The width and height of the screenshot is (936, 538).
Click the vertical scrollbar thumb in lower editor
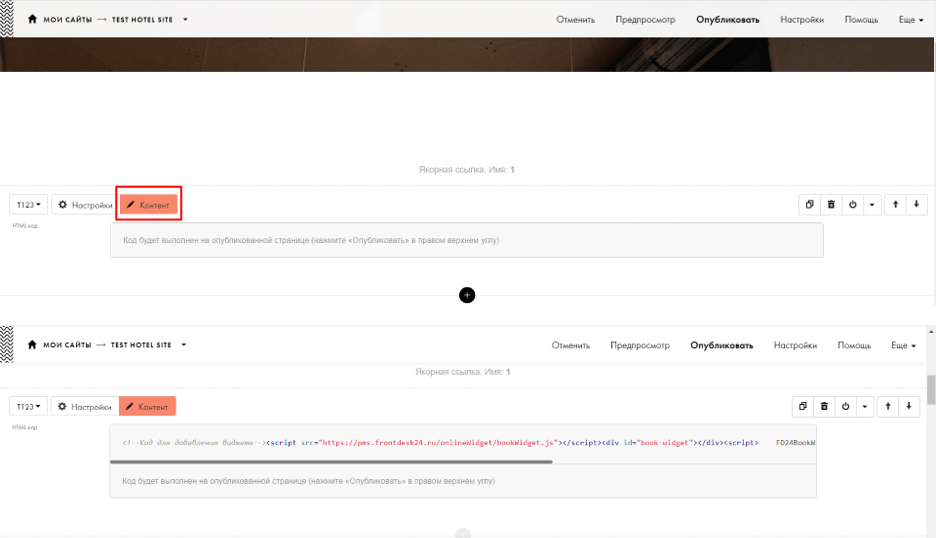(931, 390)
